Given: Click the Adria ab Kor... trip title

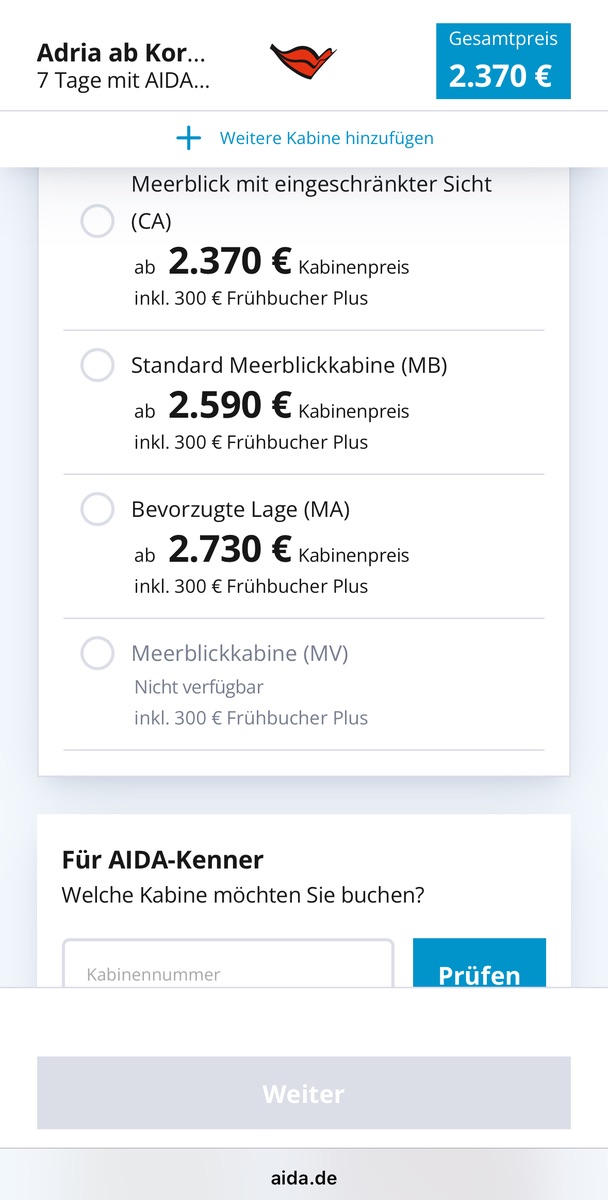Looking at the screenshot, I should [121, 52].
